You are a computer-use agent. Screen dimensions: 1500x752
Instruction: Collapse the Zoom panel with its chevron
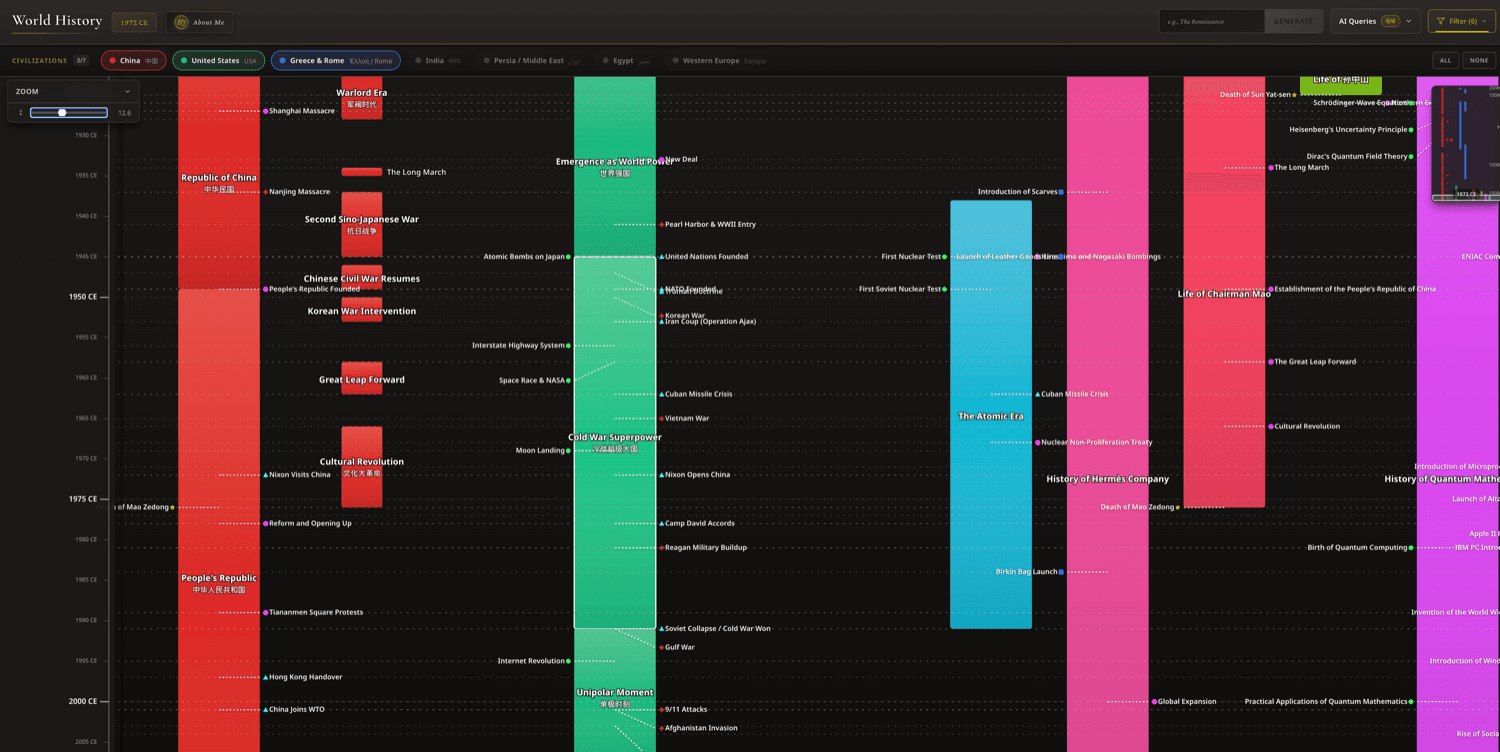[x=127, y=91]
